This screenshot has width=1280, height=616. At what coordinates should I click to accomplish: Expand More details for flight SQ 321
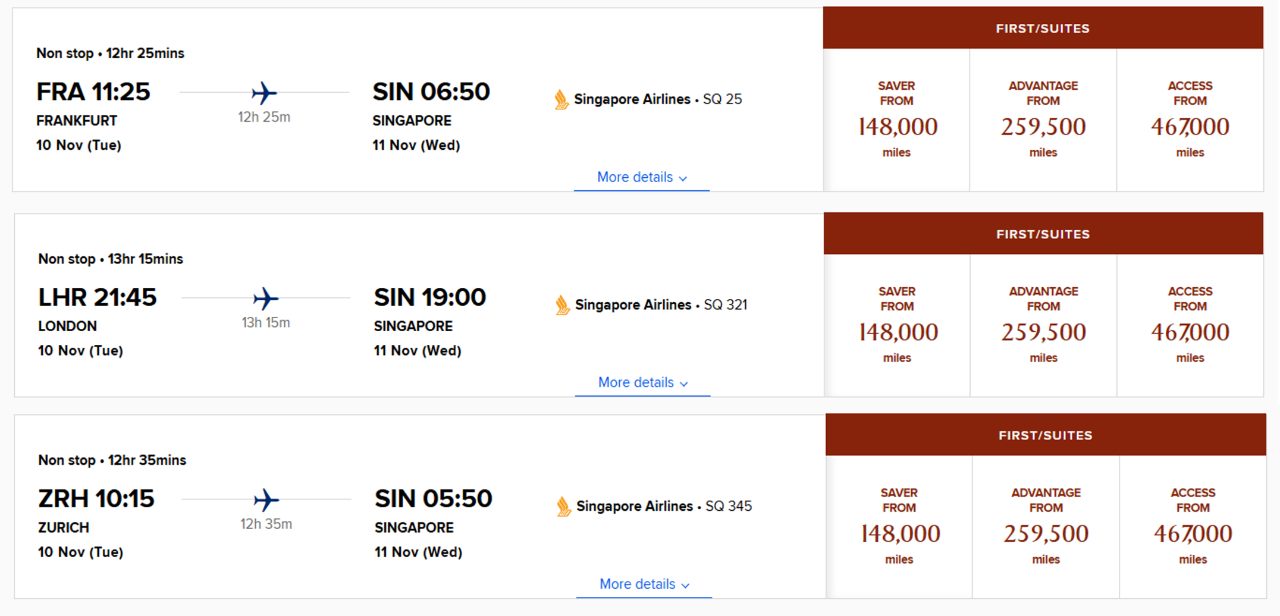point(643,382)
